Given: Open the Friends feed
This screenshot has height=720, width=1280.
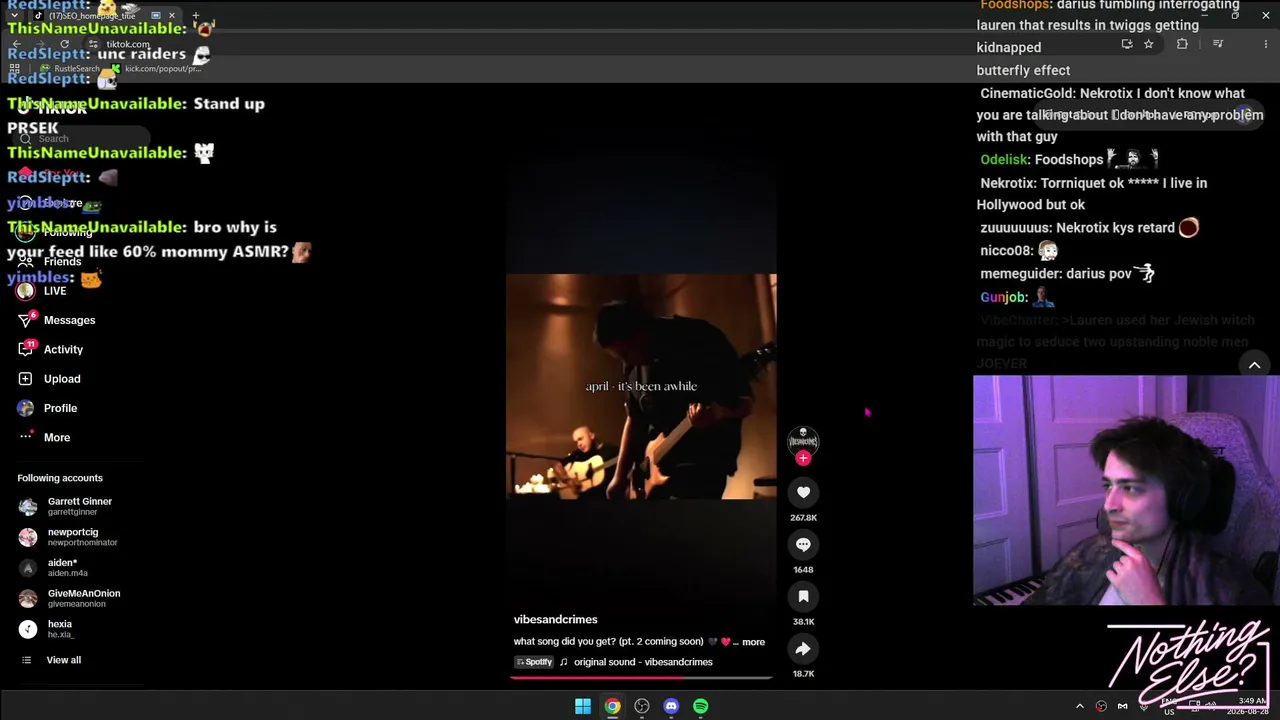Looking at the screenshot, I should 62,262.
